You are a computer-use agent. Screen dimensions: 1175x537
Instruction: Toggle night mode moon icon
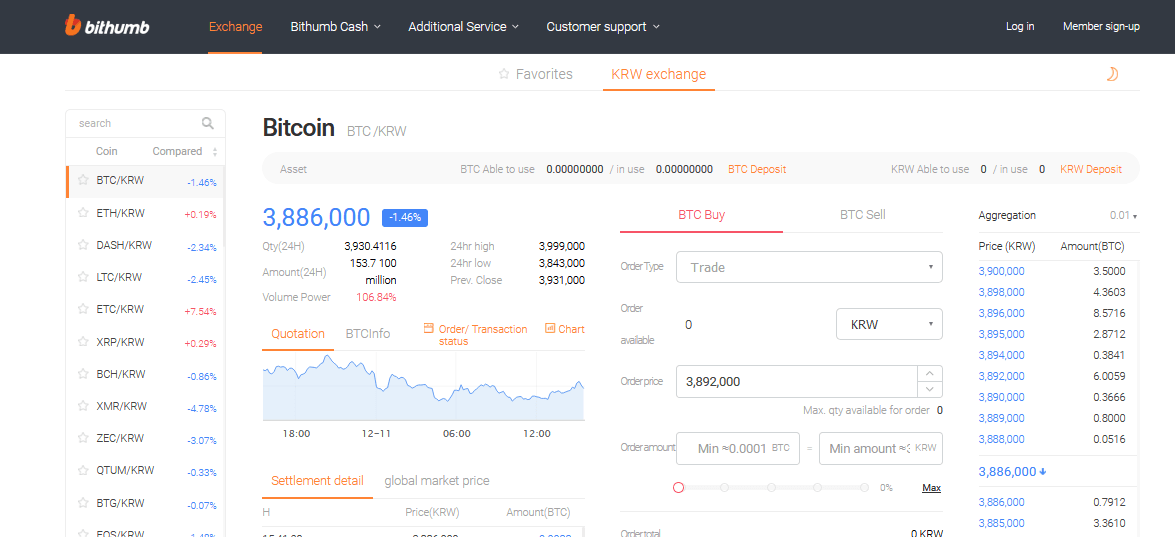(x=1112, y=74)
